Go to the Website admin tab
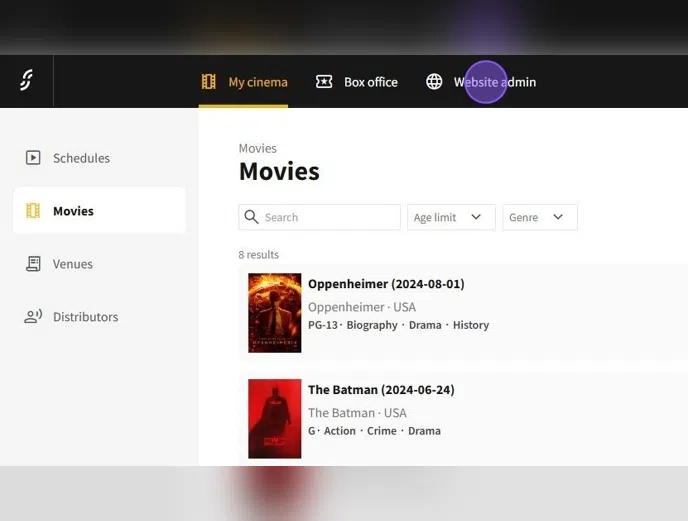Screen dimensions: 688x521 [x=494, y=82]
